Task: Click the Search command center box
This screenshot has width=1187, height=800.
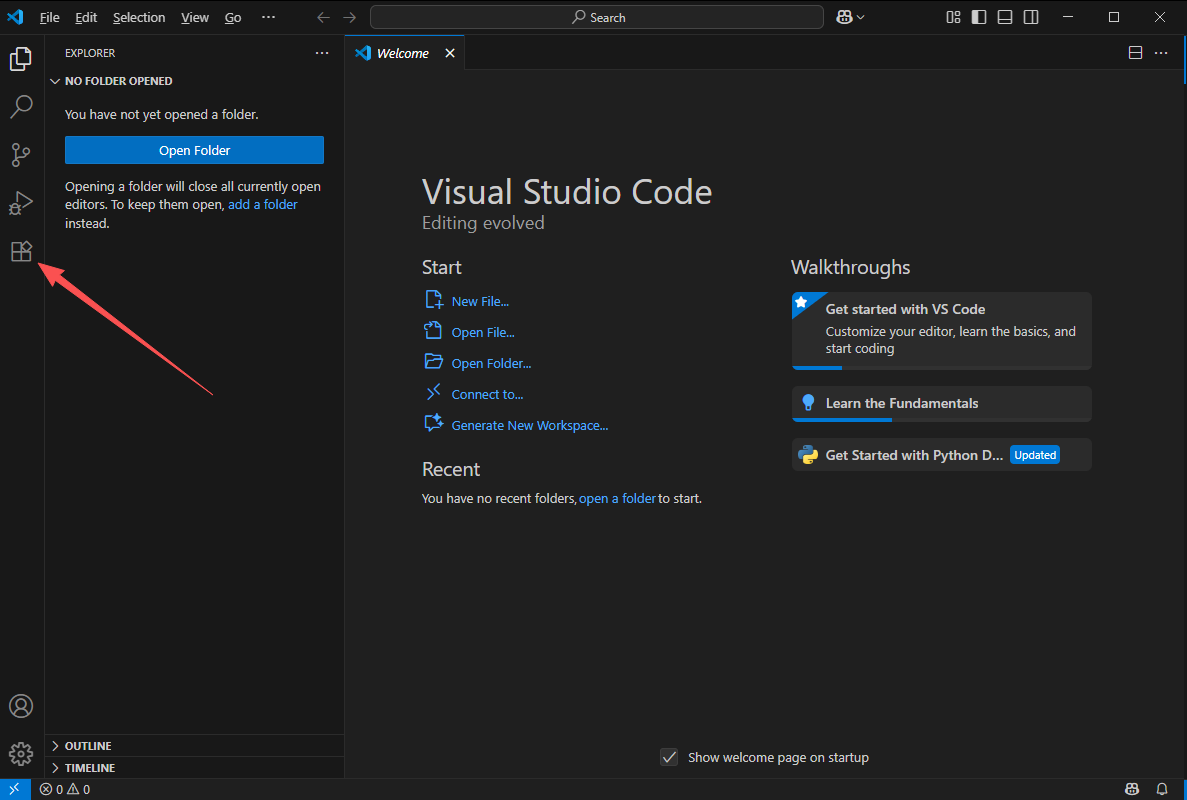Action: [x=597, y=17]
